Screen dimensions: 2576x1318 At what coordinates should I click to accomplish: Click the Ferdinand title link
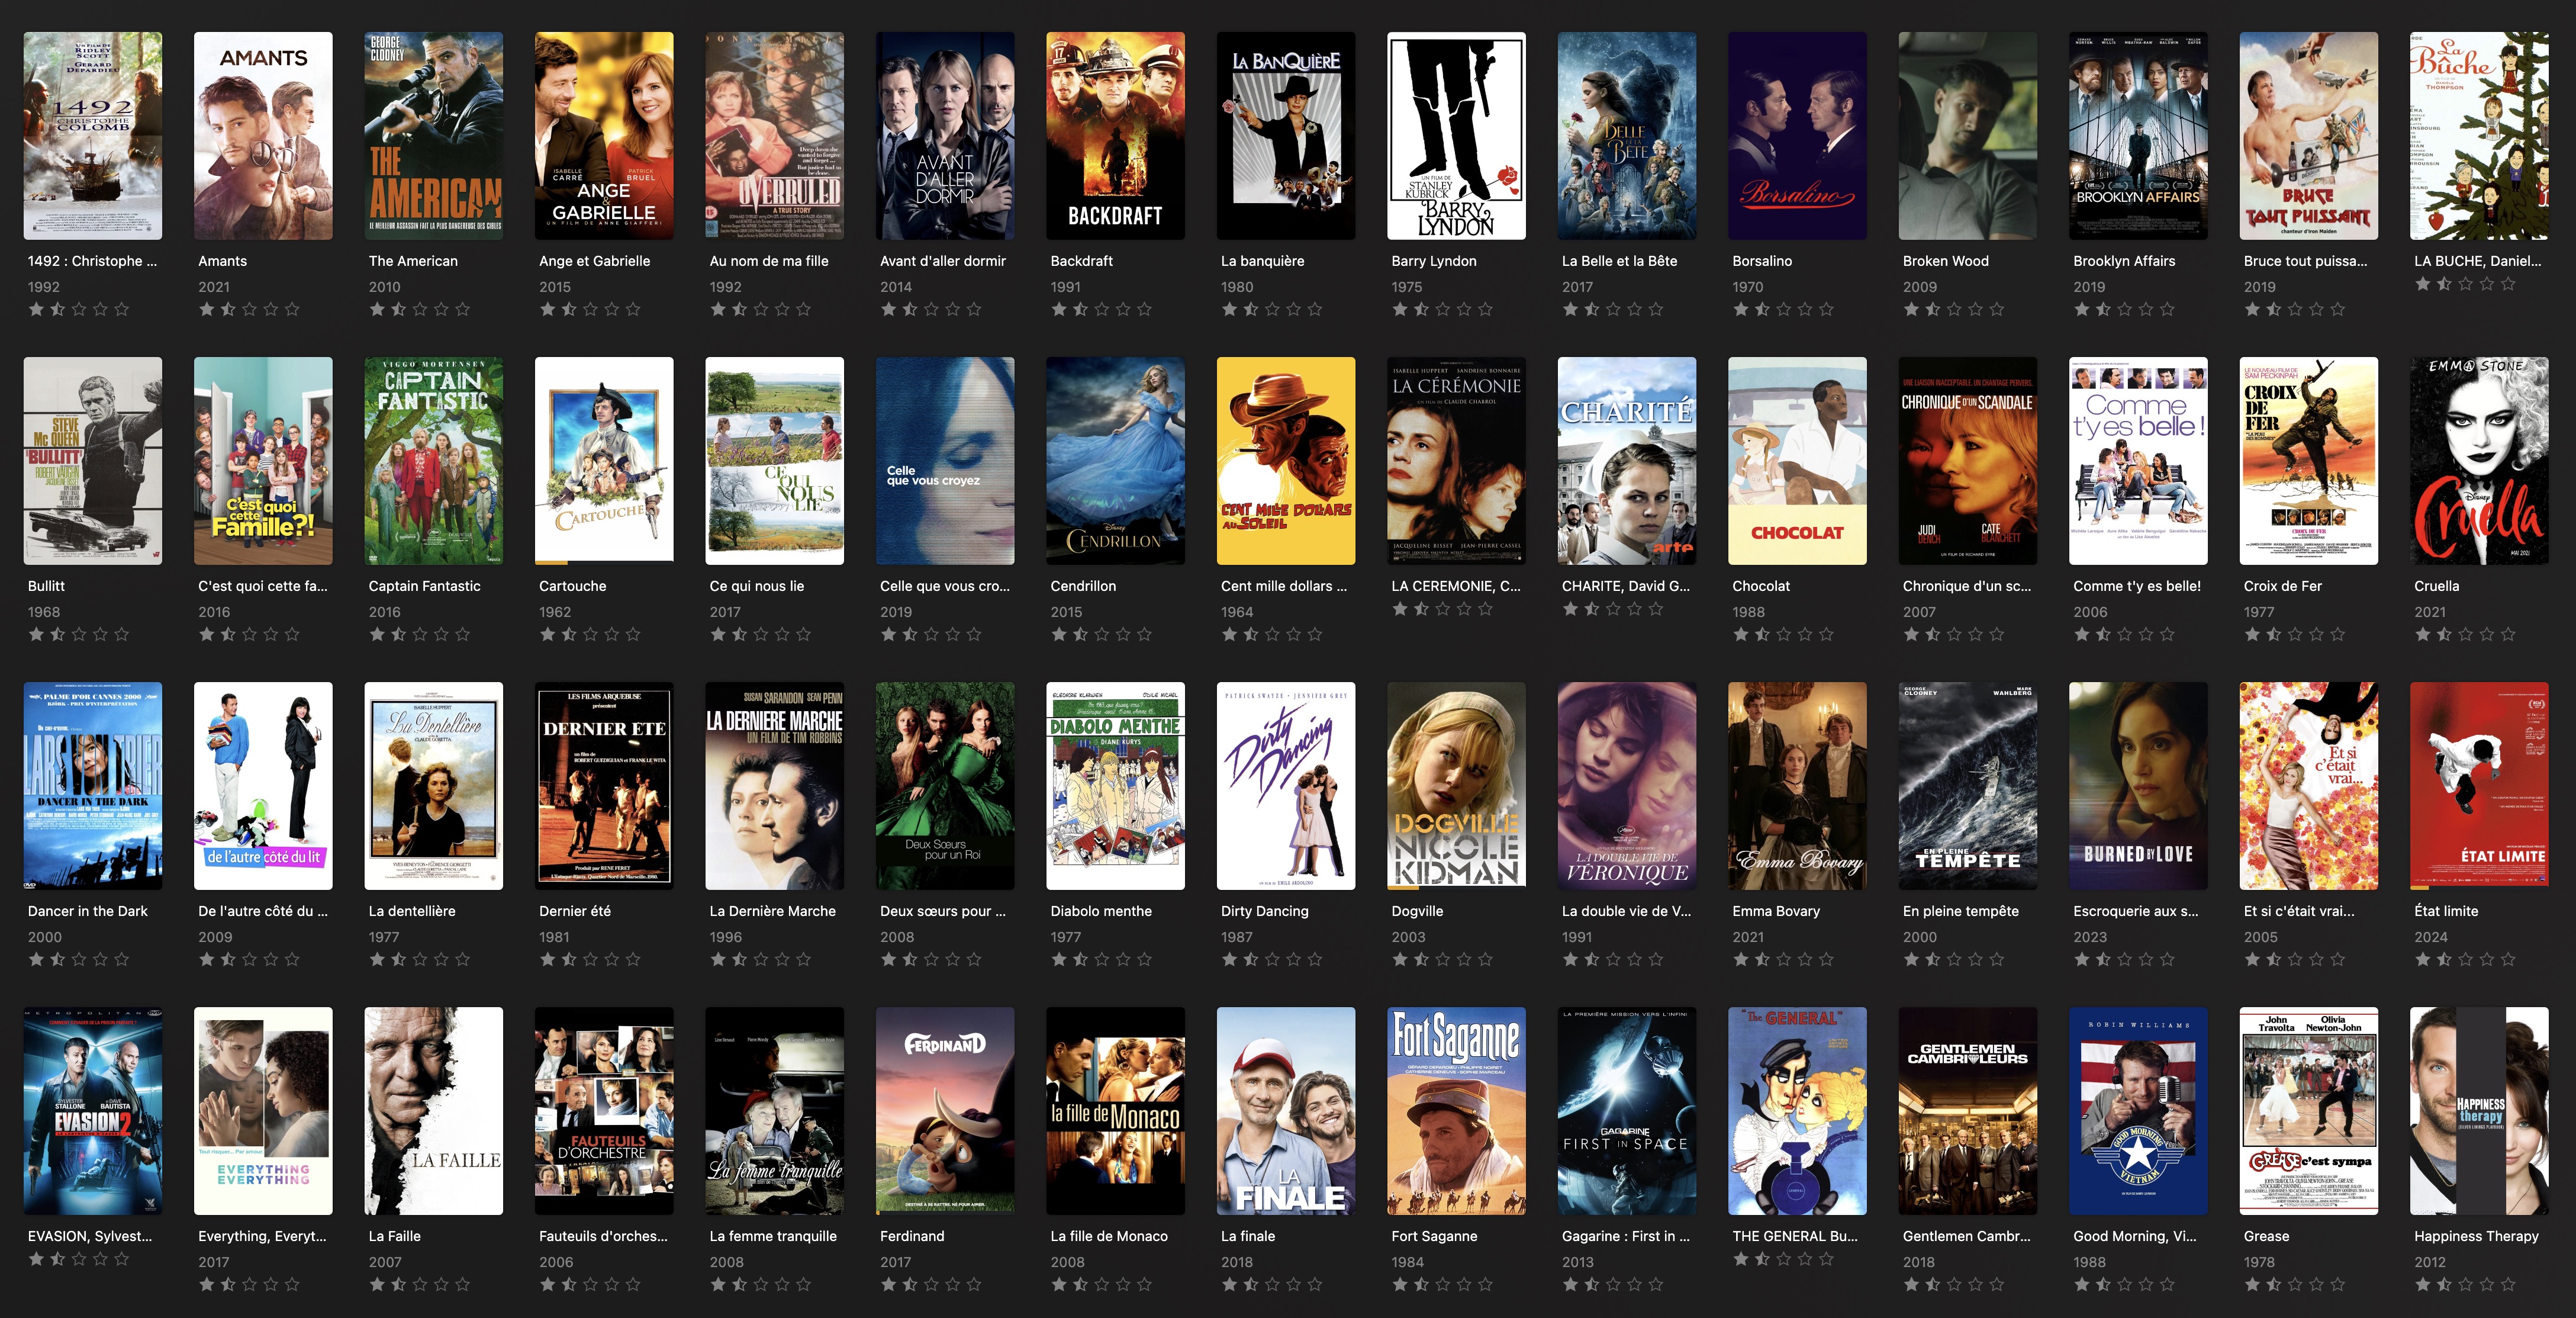[912, 1236]
